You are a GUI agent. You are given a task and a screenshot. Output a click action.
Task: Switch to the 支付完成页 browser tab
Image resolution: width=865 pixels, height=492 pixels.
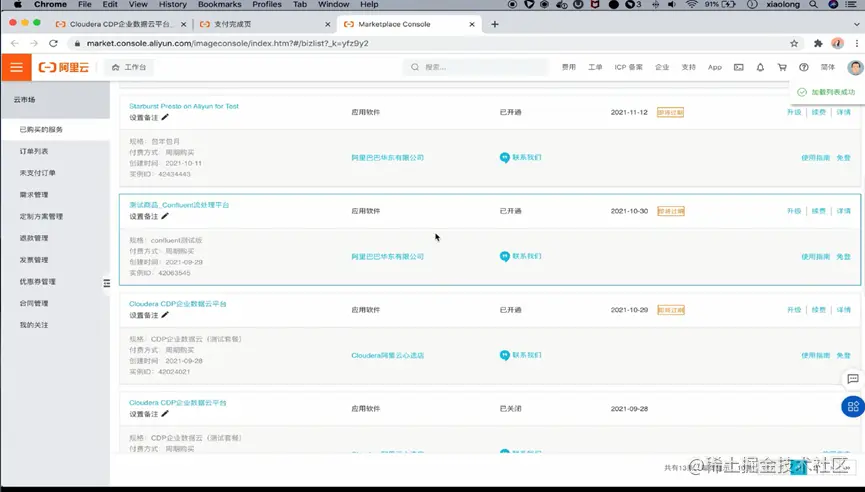click(265, 24)
